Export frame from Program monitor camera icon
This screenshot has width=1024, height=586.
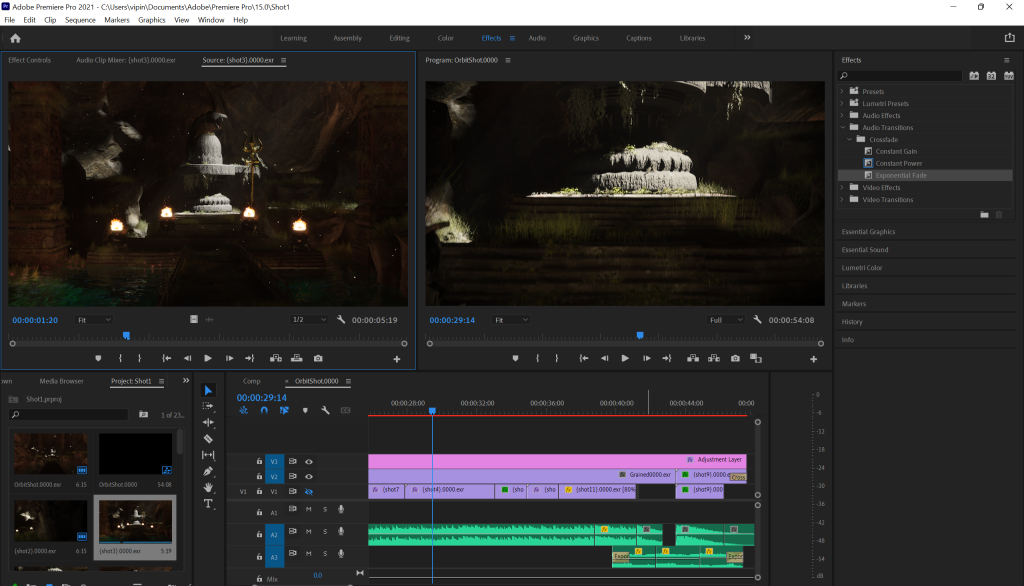(x=735, y=359)
